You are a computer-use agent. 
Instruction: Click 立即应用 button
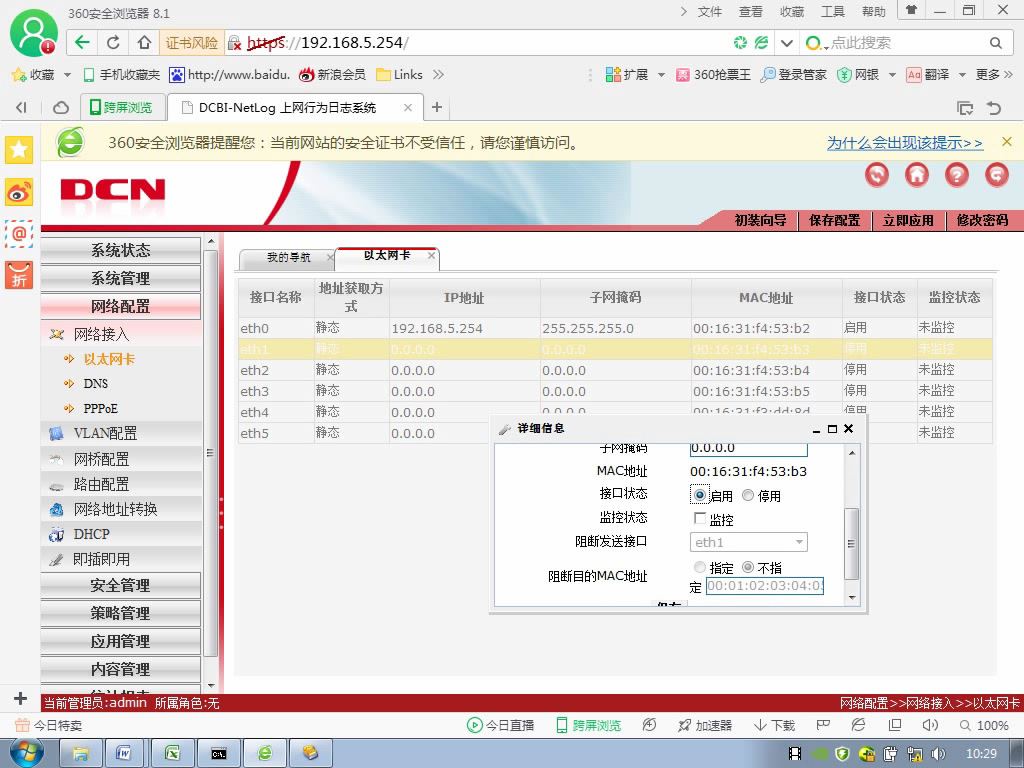click(x=908, y=220)
